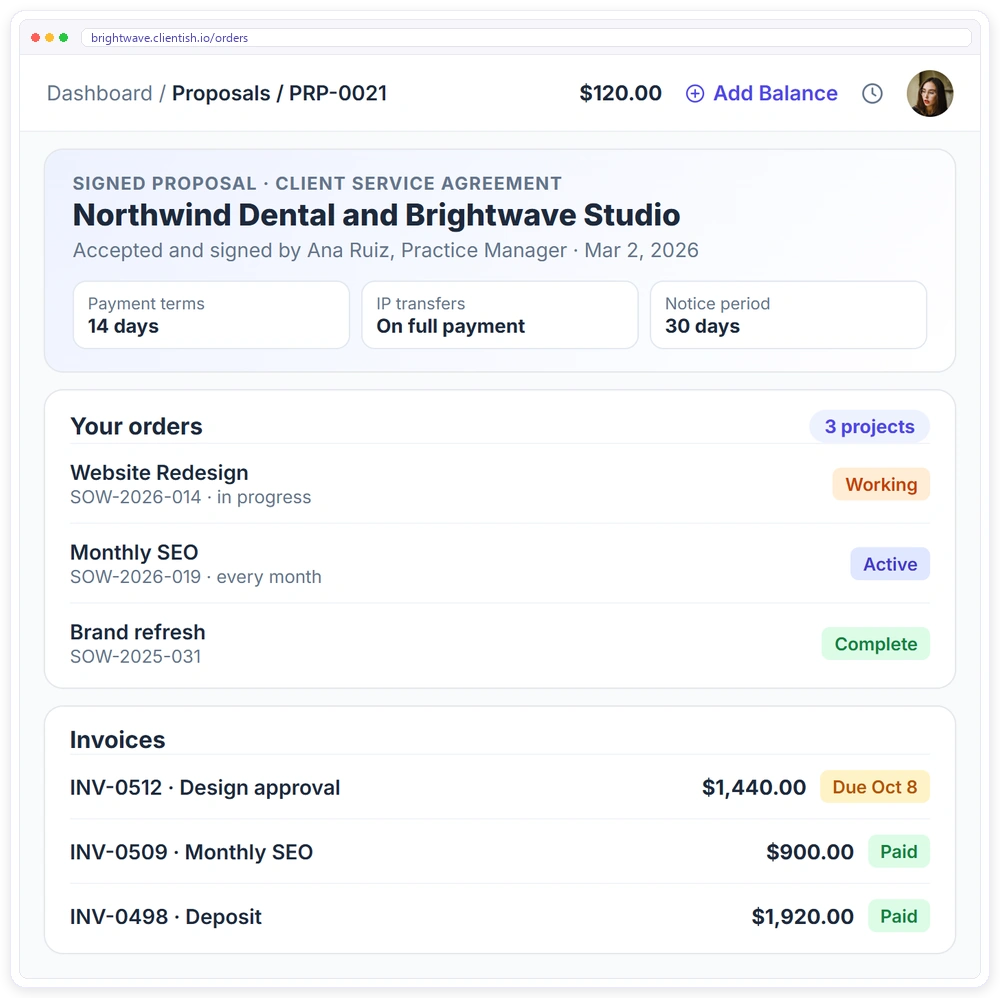
Task: Click the Due Oct 8 badge
Action: [x=874, y=787]
